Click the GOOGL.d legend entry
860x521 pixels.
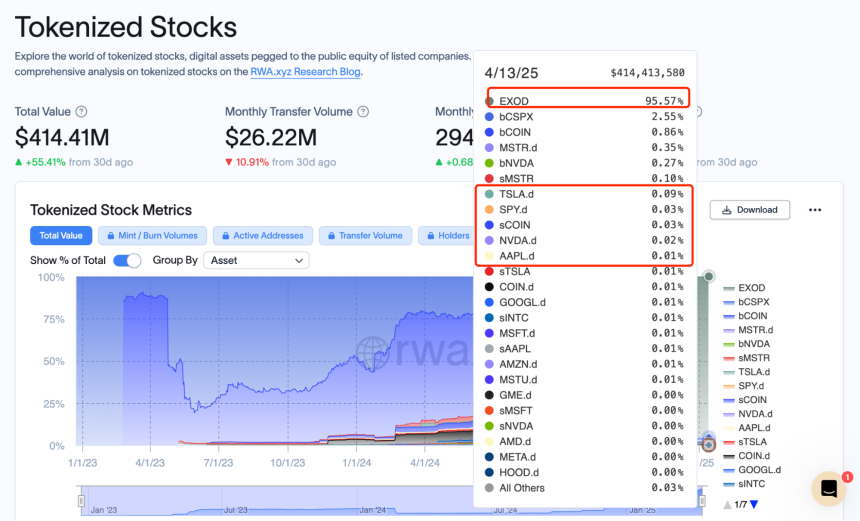[x=752, y=470]
